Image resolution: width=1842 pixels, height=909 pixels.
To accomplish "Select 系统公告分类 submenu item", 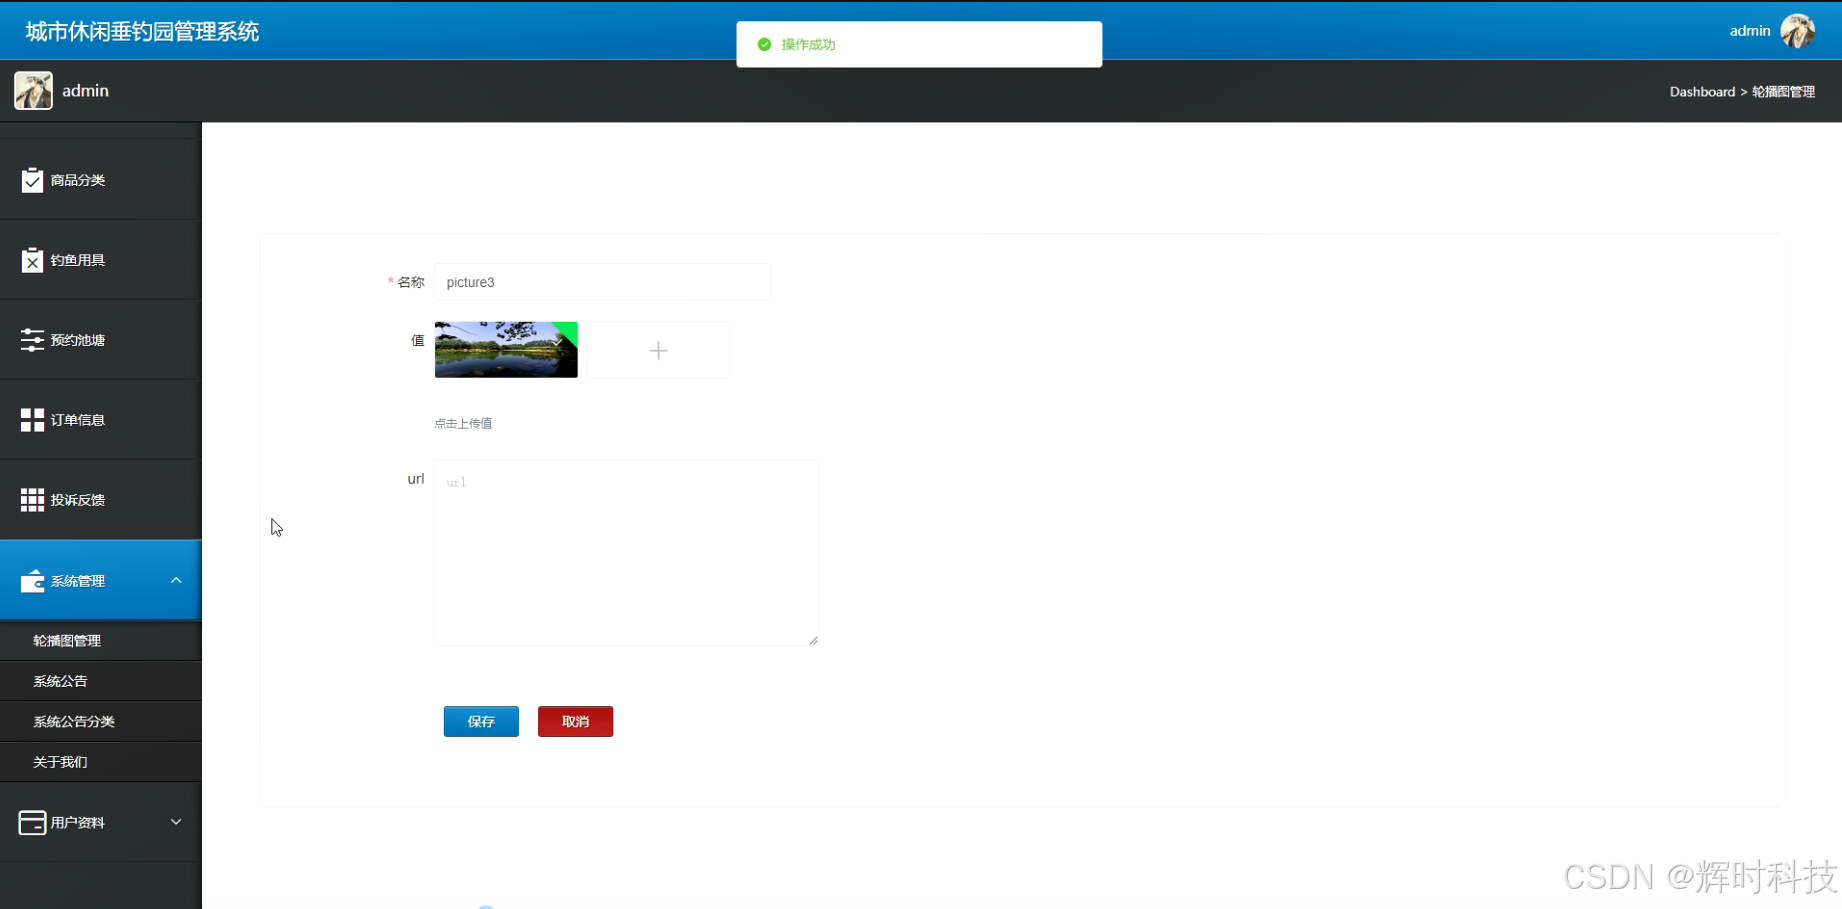I will click(101, 721).
